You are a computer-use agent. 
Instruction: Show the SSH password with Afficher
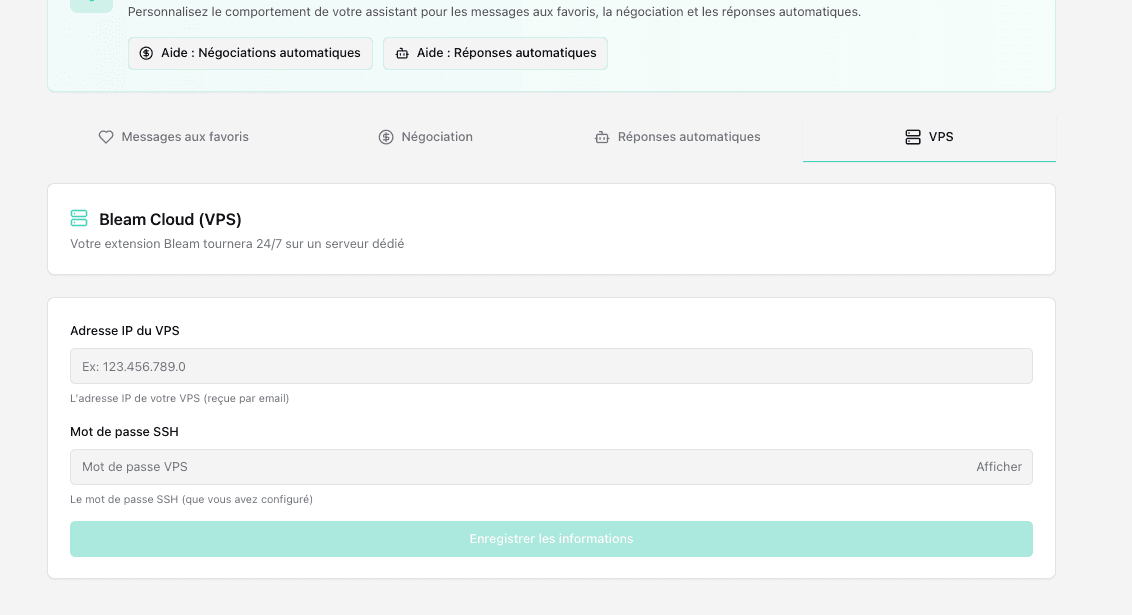(x=998, y=467)
